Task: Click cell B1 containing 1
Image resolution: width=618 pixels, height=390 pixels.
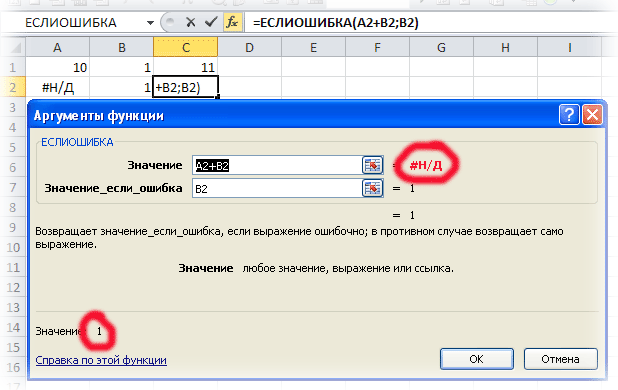Action: pos(122,67)
